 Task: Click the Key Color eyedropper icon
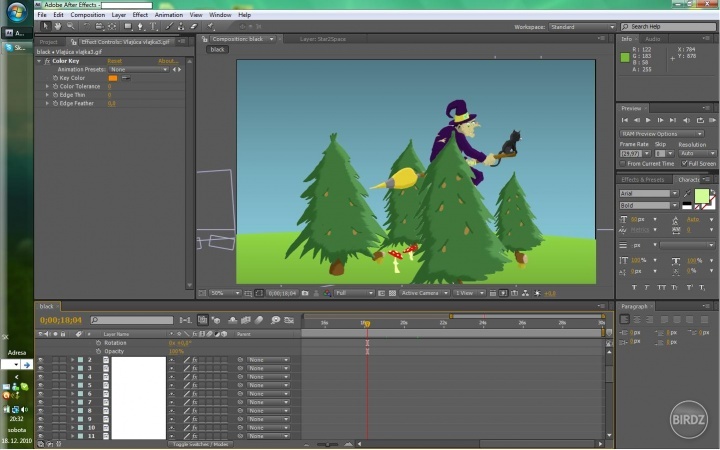coord(126,78)
